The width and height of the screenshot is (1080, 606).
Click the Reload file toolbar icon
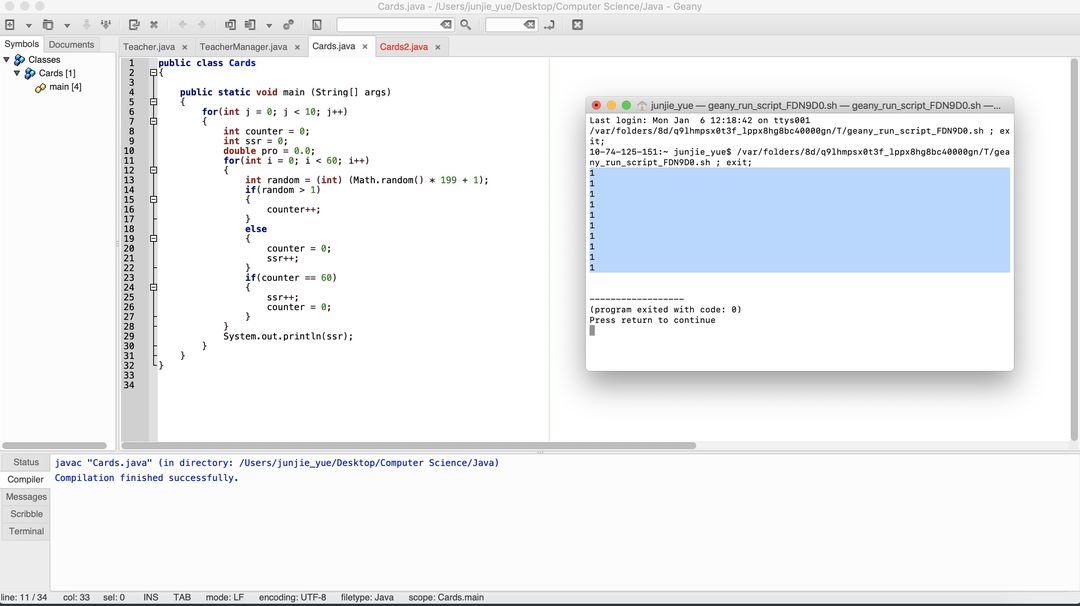(x=134, y=25)
